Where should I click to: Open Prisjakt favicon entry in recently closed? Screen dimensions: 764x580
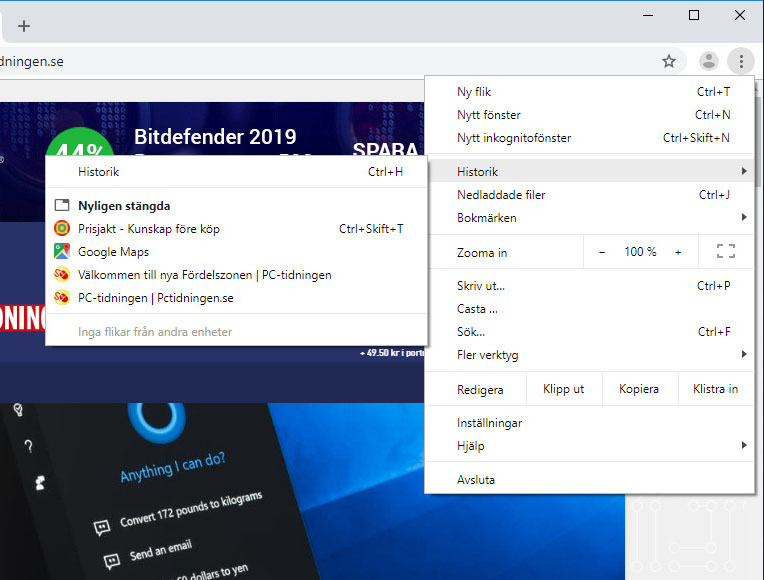tap(62, 228)
